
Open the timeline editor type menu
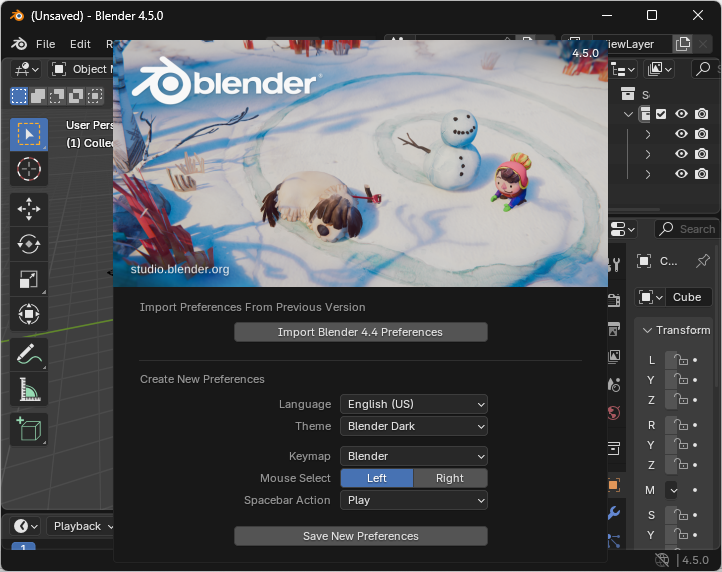25,526
